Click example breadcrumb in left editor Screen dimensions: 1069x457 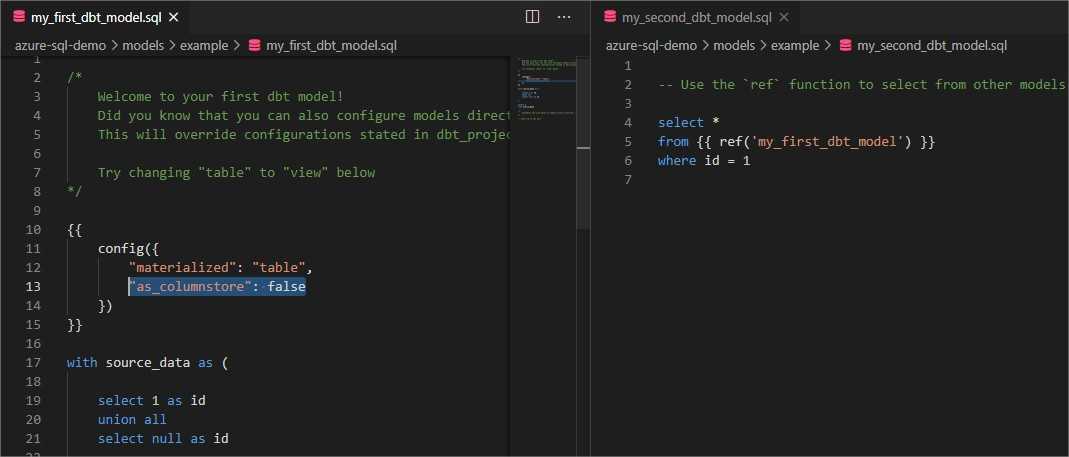[204, 46]
